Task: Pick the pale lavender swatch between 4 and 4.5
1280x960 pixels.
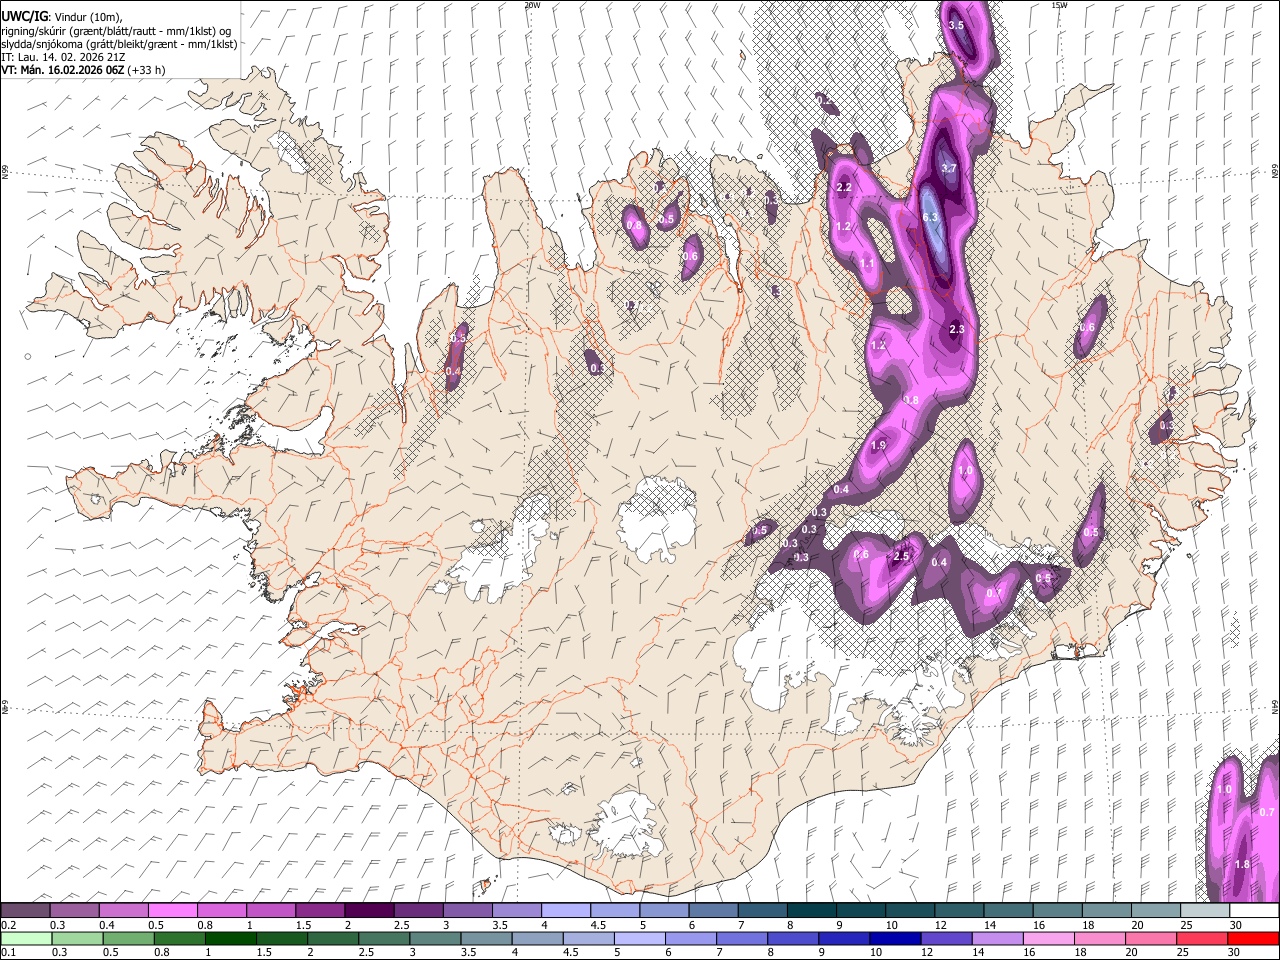Action: (564, 910)
